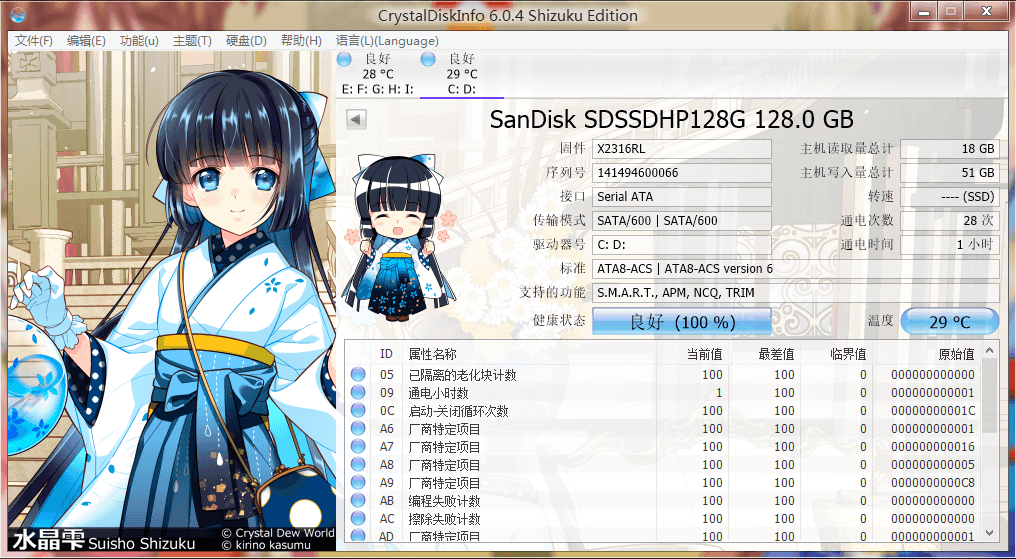This screenshot has width=1016, height=559.
Task: Click the 属性名称 column header
Action: (x=433, y=354)
